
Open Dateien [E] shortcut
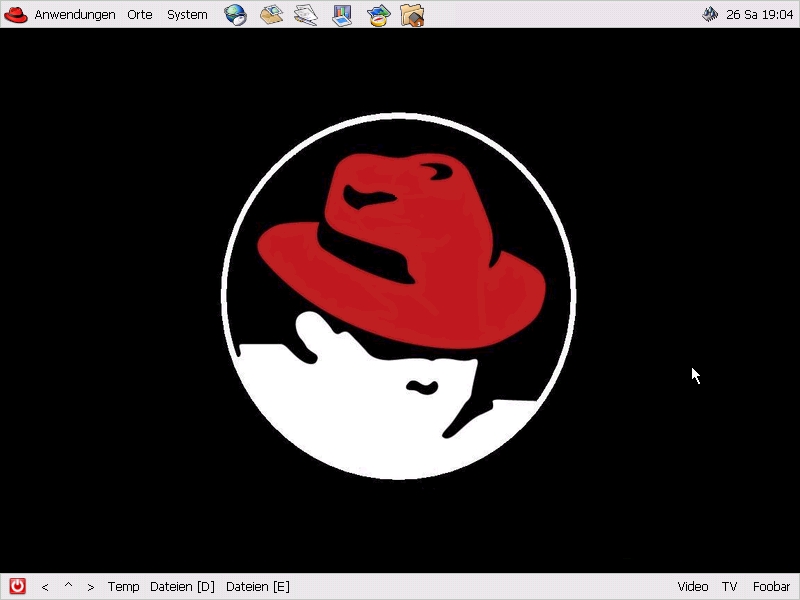click(258, 587)
